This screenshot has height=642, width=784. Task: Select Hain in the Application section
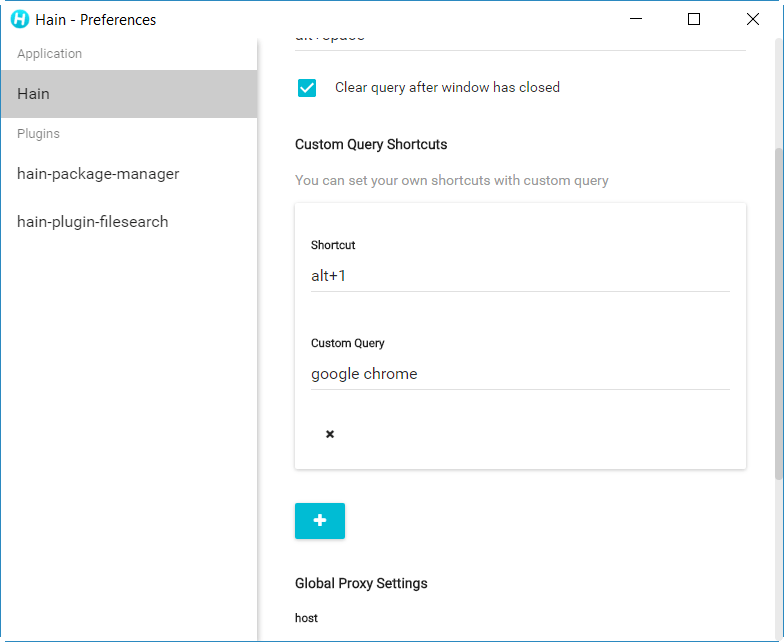[x=128, y=94]
